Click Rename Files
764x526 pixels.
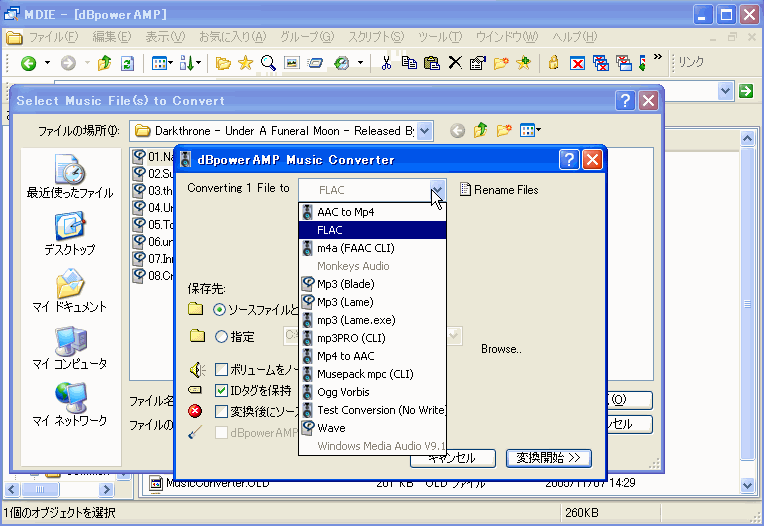[x=499, y=189]
